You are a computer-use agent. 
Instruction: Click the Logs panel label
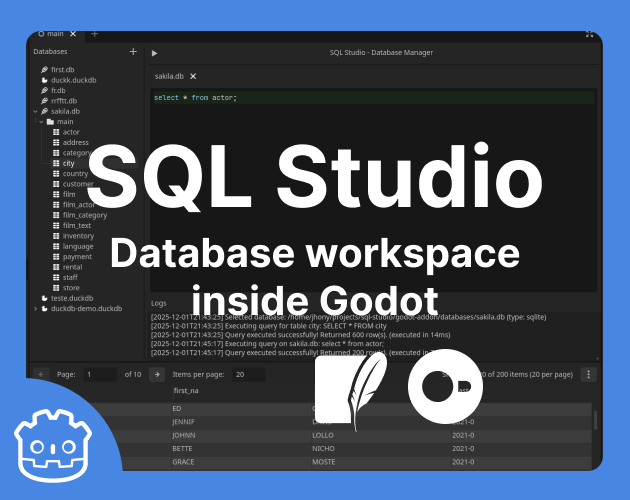pyautogui.click(x=159, y=303)
